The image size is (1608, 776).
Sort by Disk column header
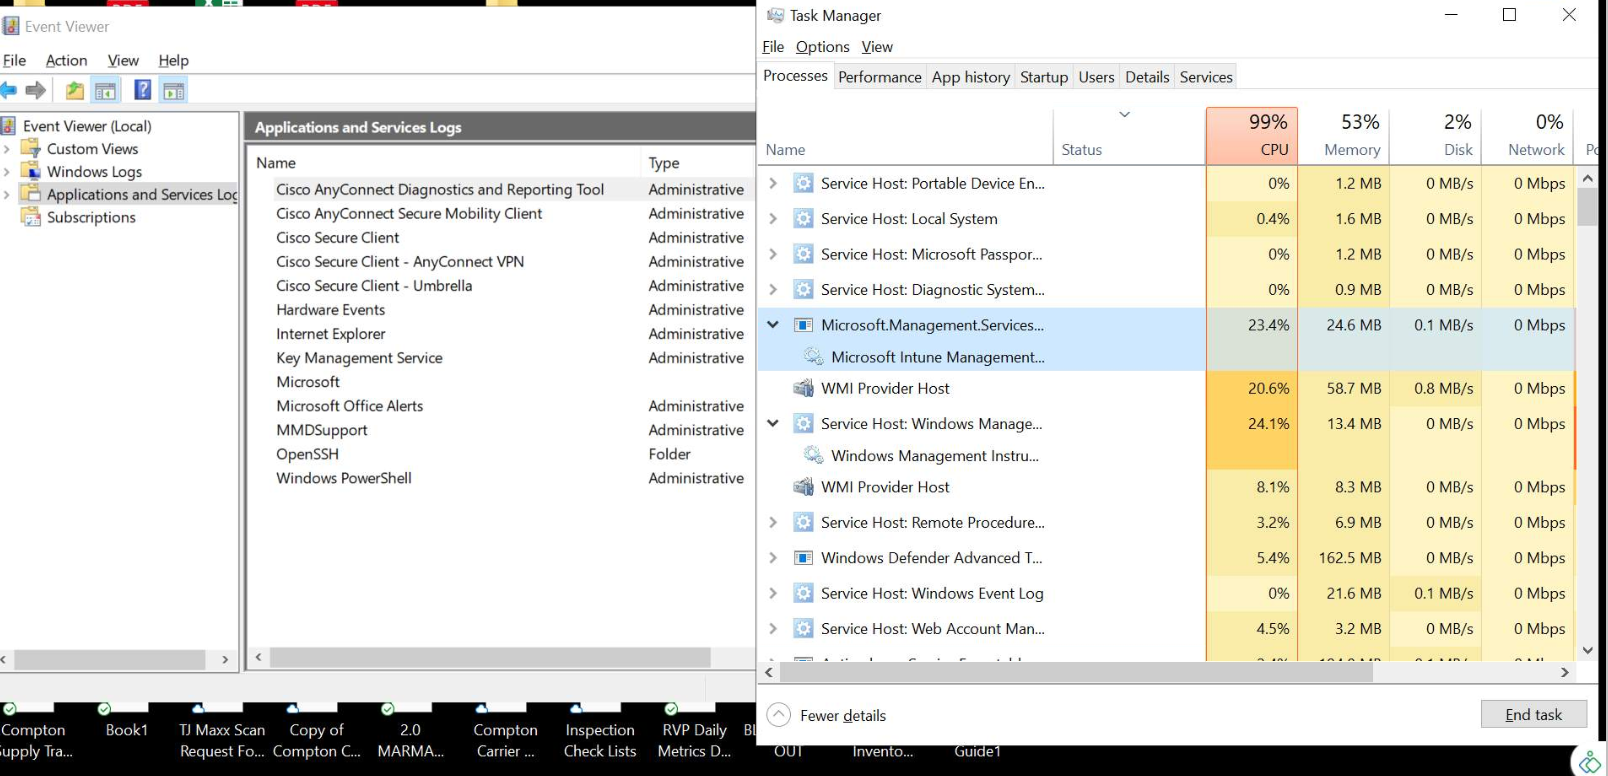pos(1436,135)
